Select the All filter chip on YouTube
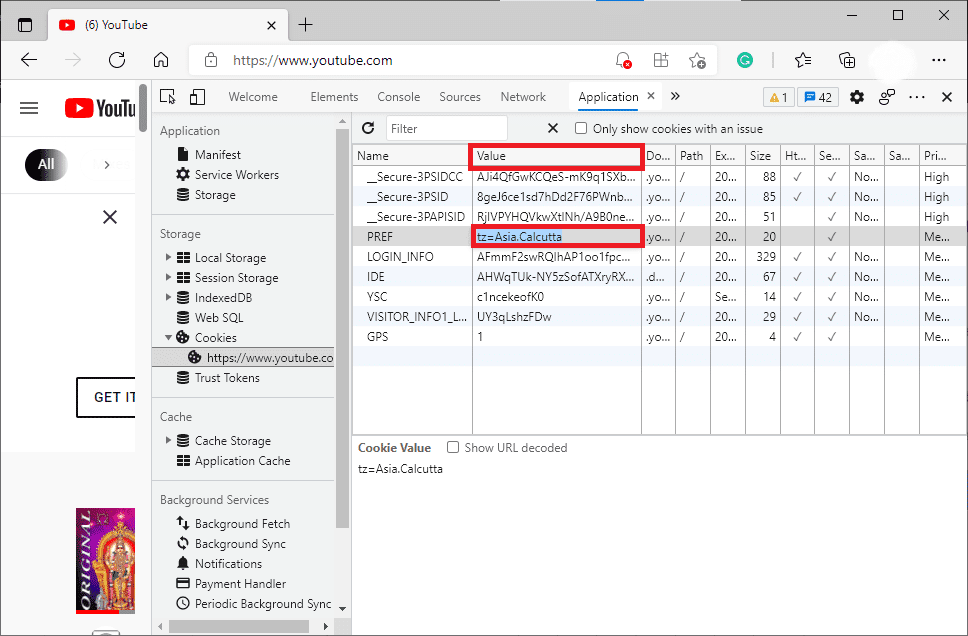 pyautogui.click(x=46, y=164)
